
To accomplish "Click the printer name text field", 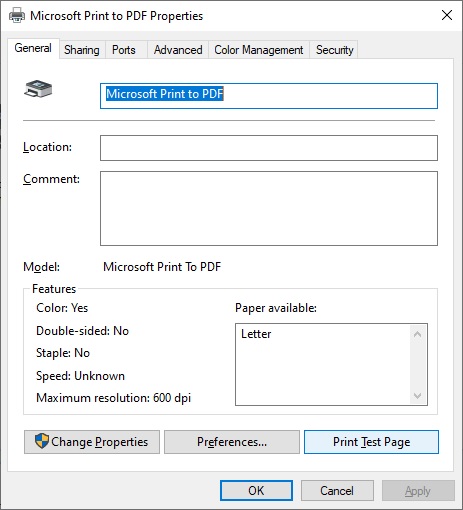I will (x=269, y=96).
